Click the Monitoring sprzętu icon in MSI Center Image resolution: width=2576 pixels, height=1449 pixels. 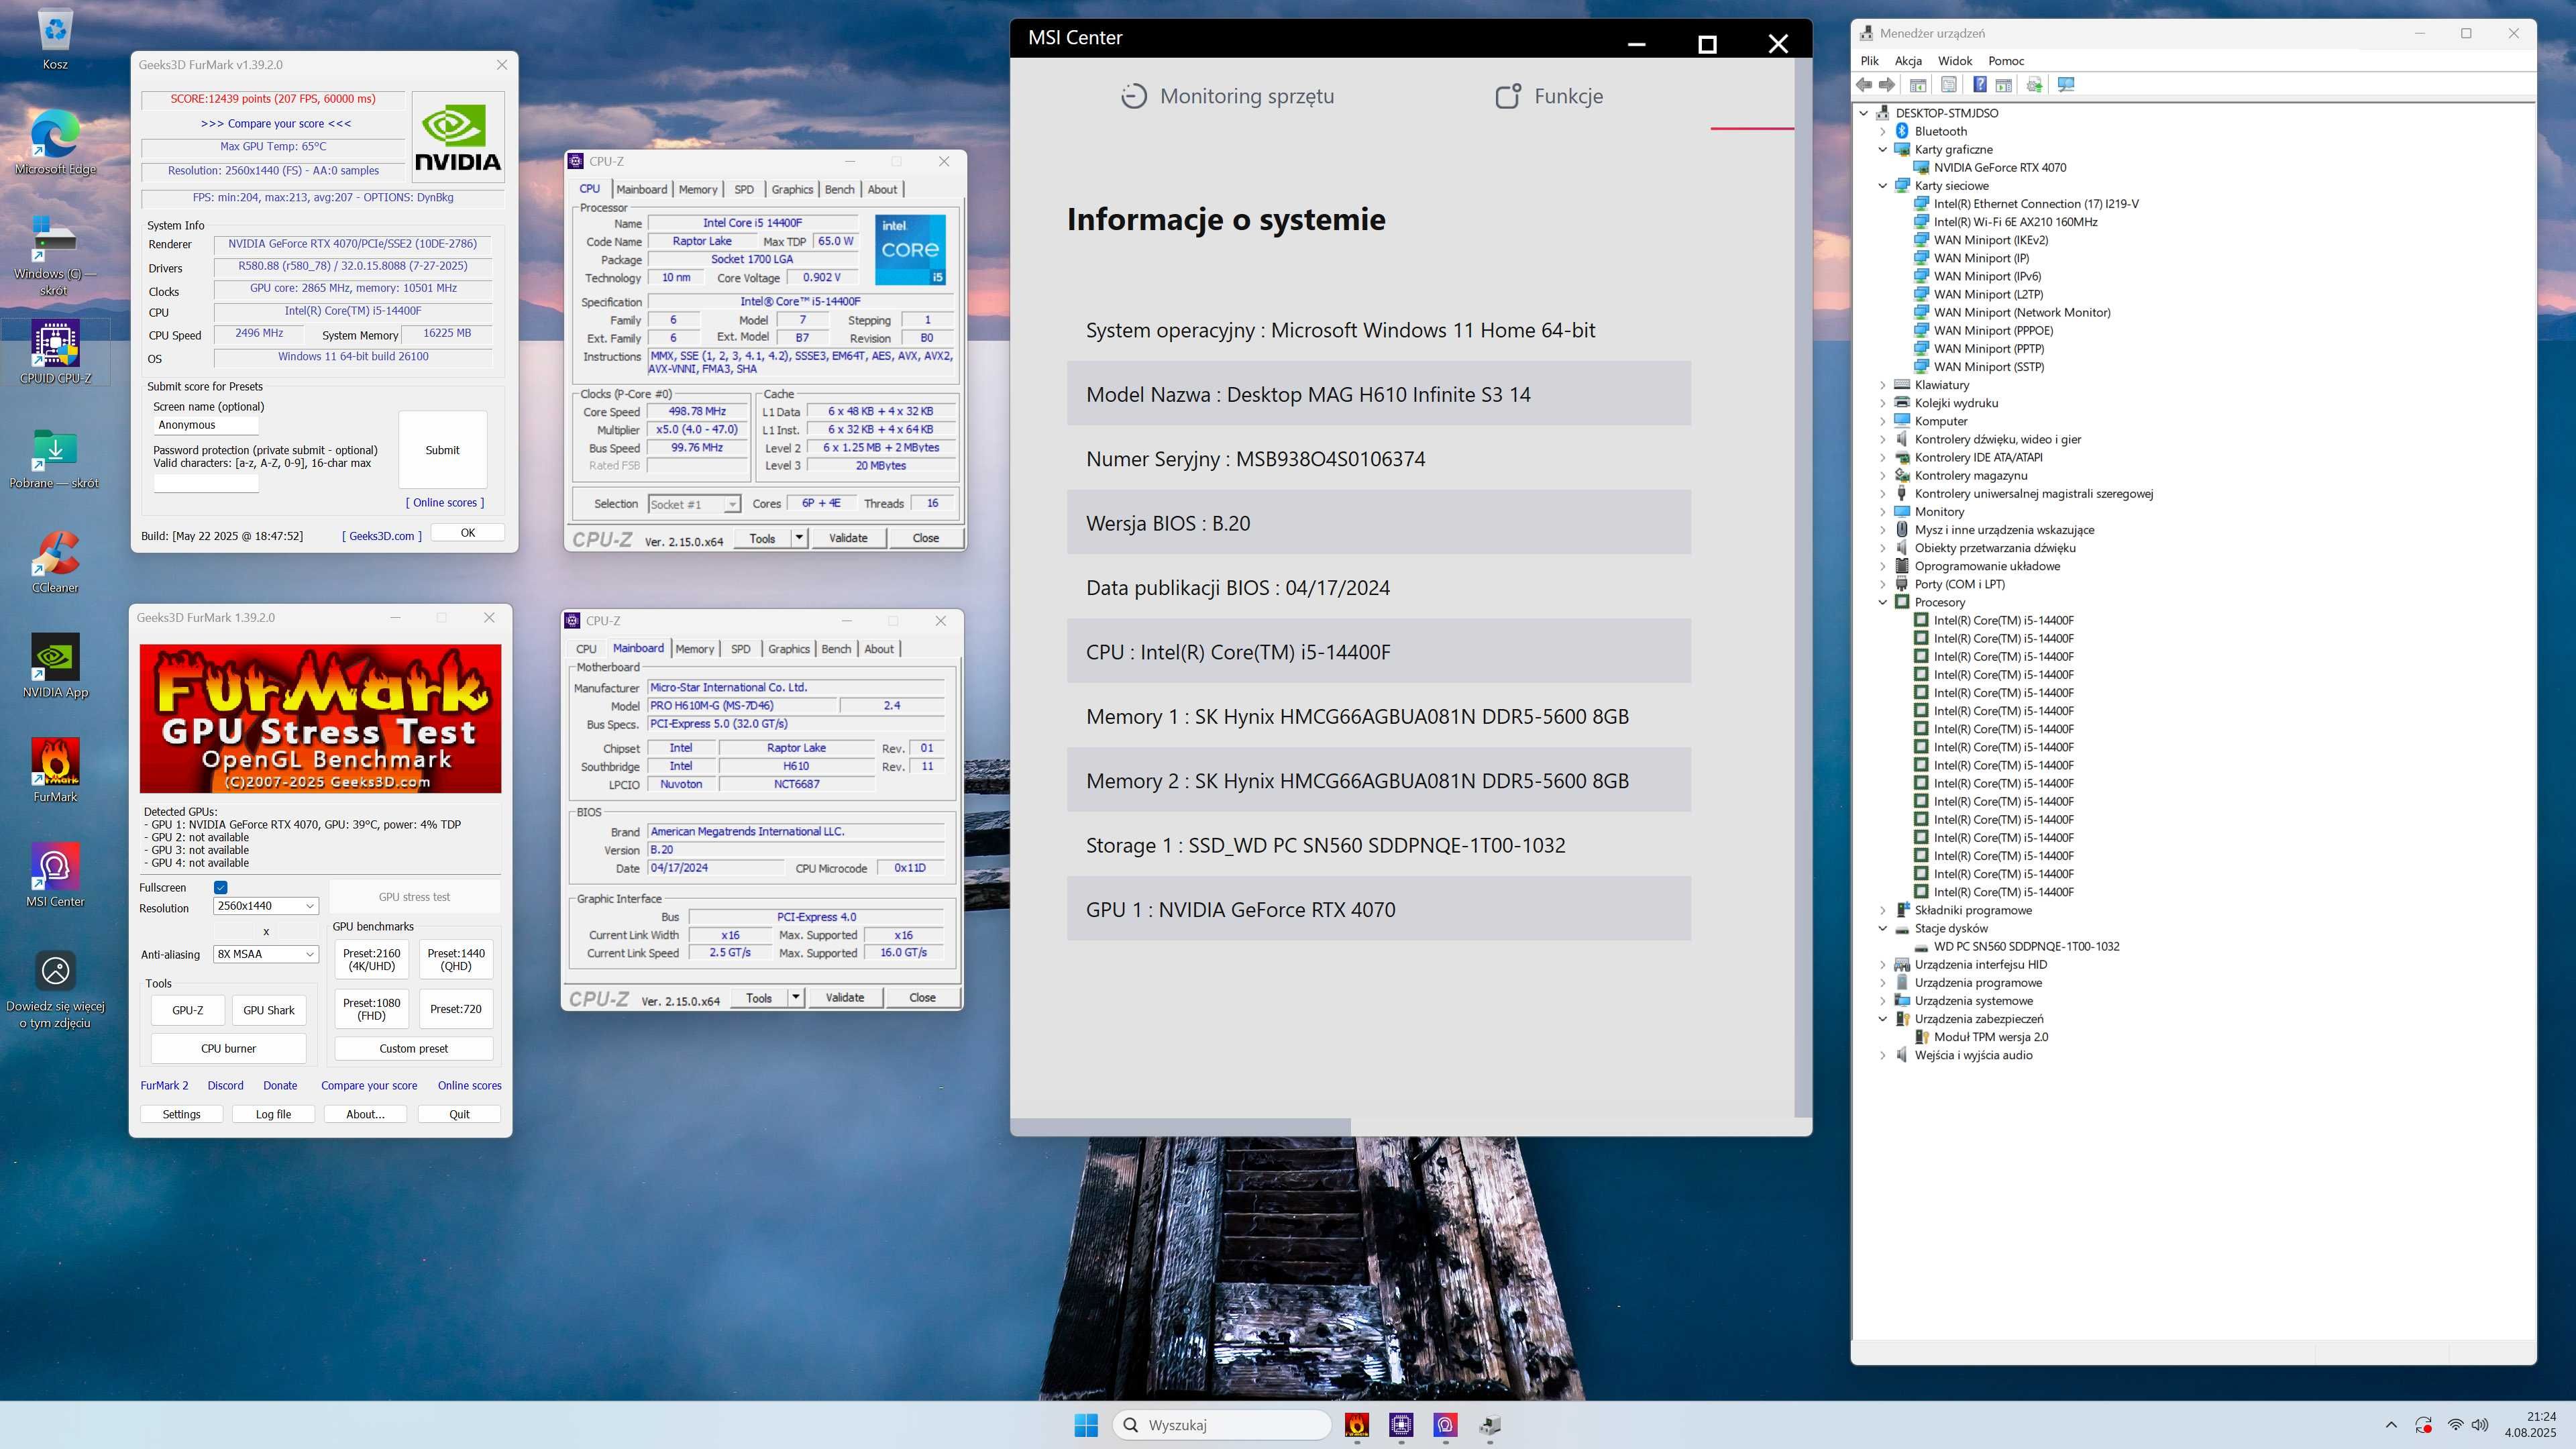click(x=1133, y=96)
